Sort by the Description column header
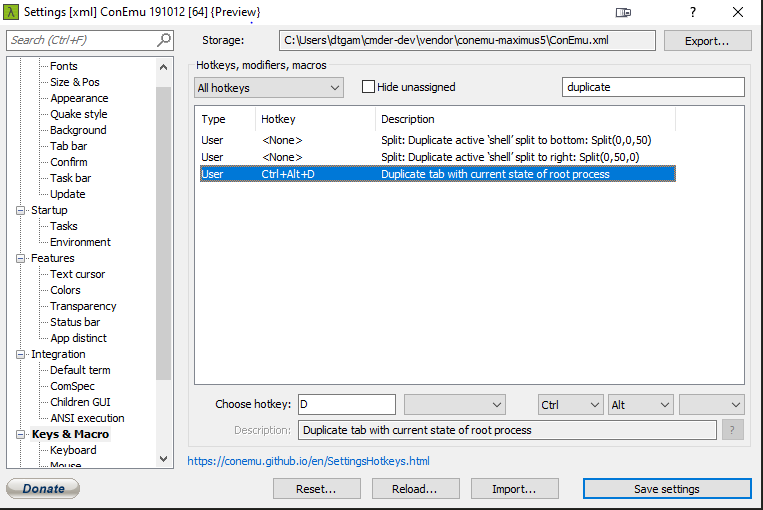 [526, 119]
